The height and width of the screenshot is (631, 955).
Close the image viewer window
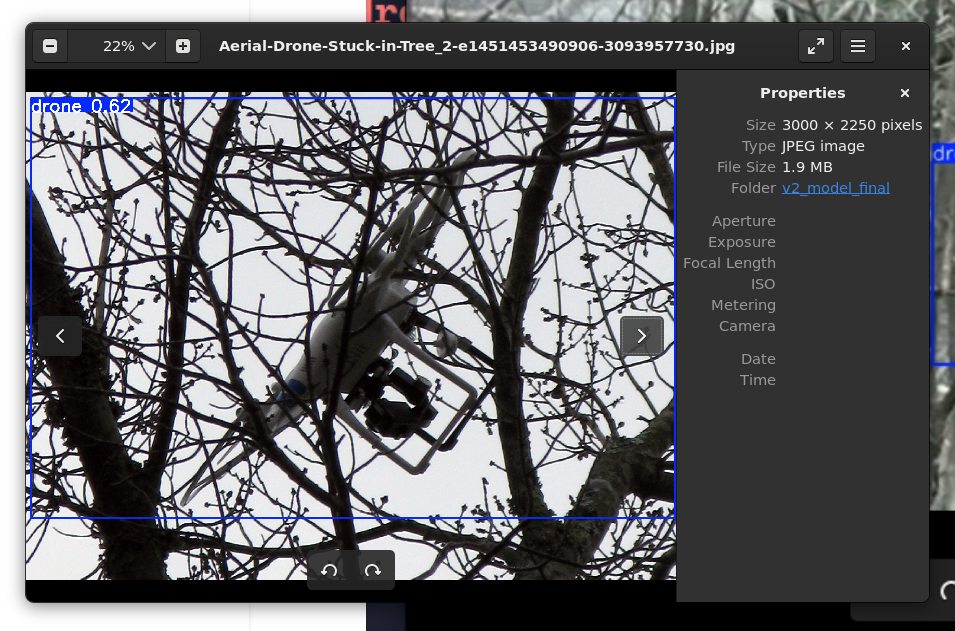click(x=905, y=46)
